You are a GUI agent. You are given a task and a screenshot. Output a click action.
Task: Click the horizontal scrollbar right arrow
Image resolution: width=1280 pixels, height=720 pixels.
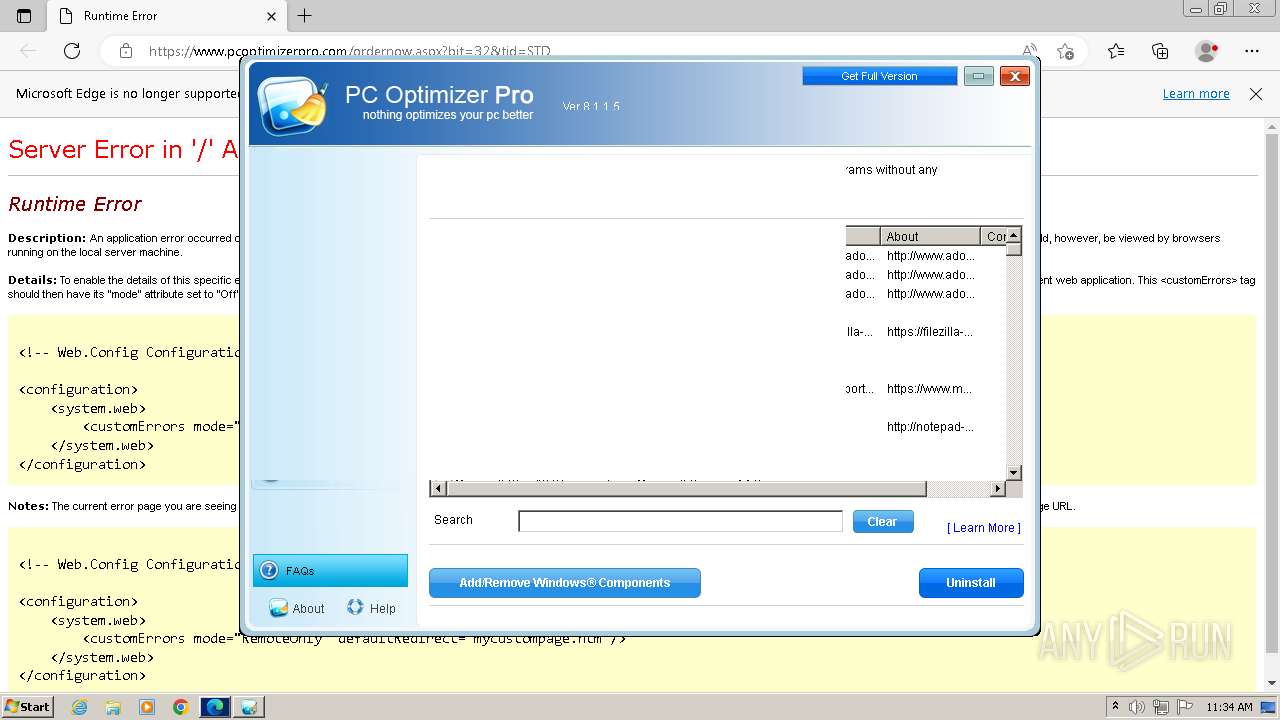point(997,489)
